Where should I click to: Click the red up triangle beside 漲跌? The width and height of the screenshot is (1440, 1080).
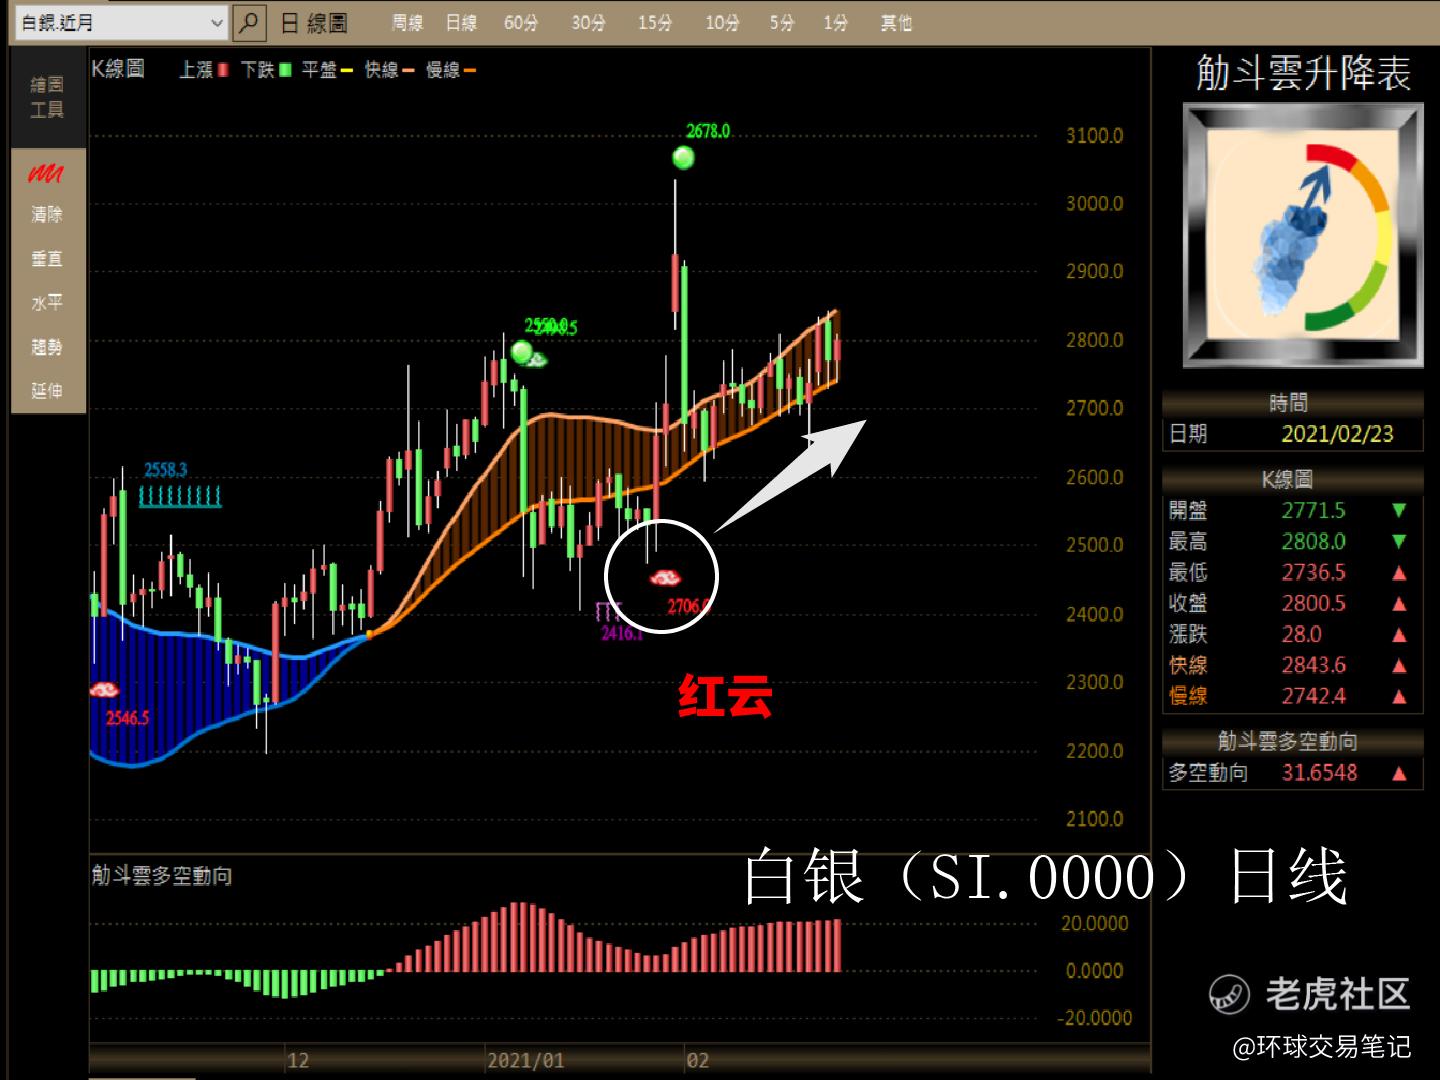pyautogui.click(x=1399, y=635)
